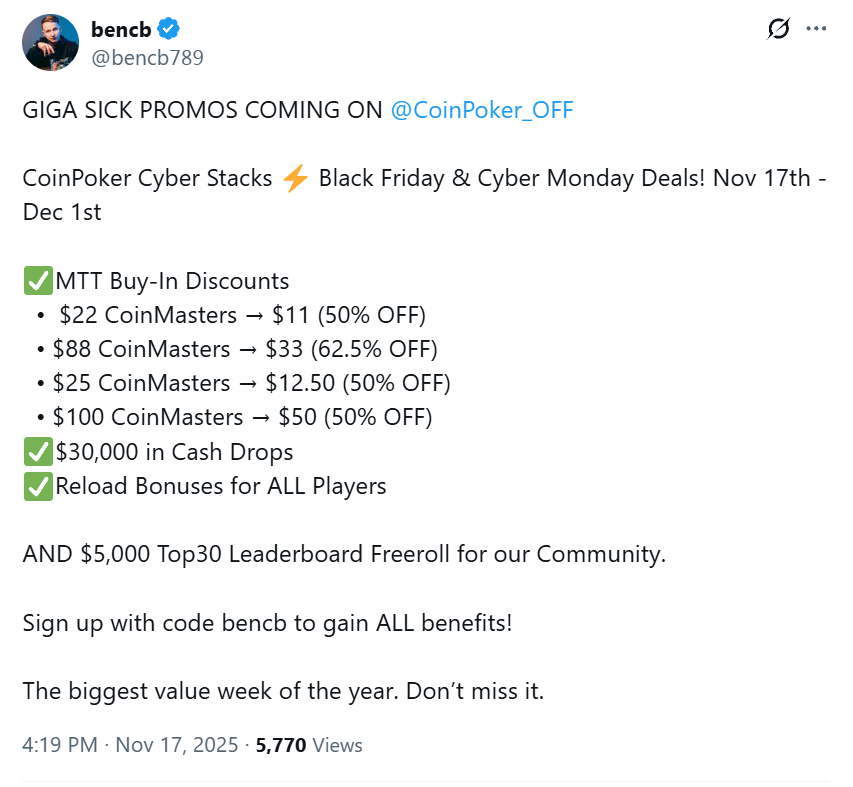Open bencb's profile picture
853x787 pixels.
tap(51, 42)
